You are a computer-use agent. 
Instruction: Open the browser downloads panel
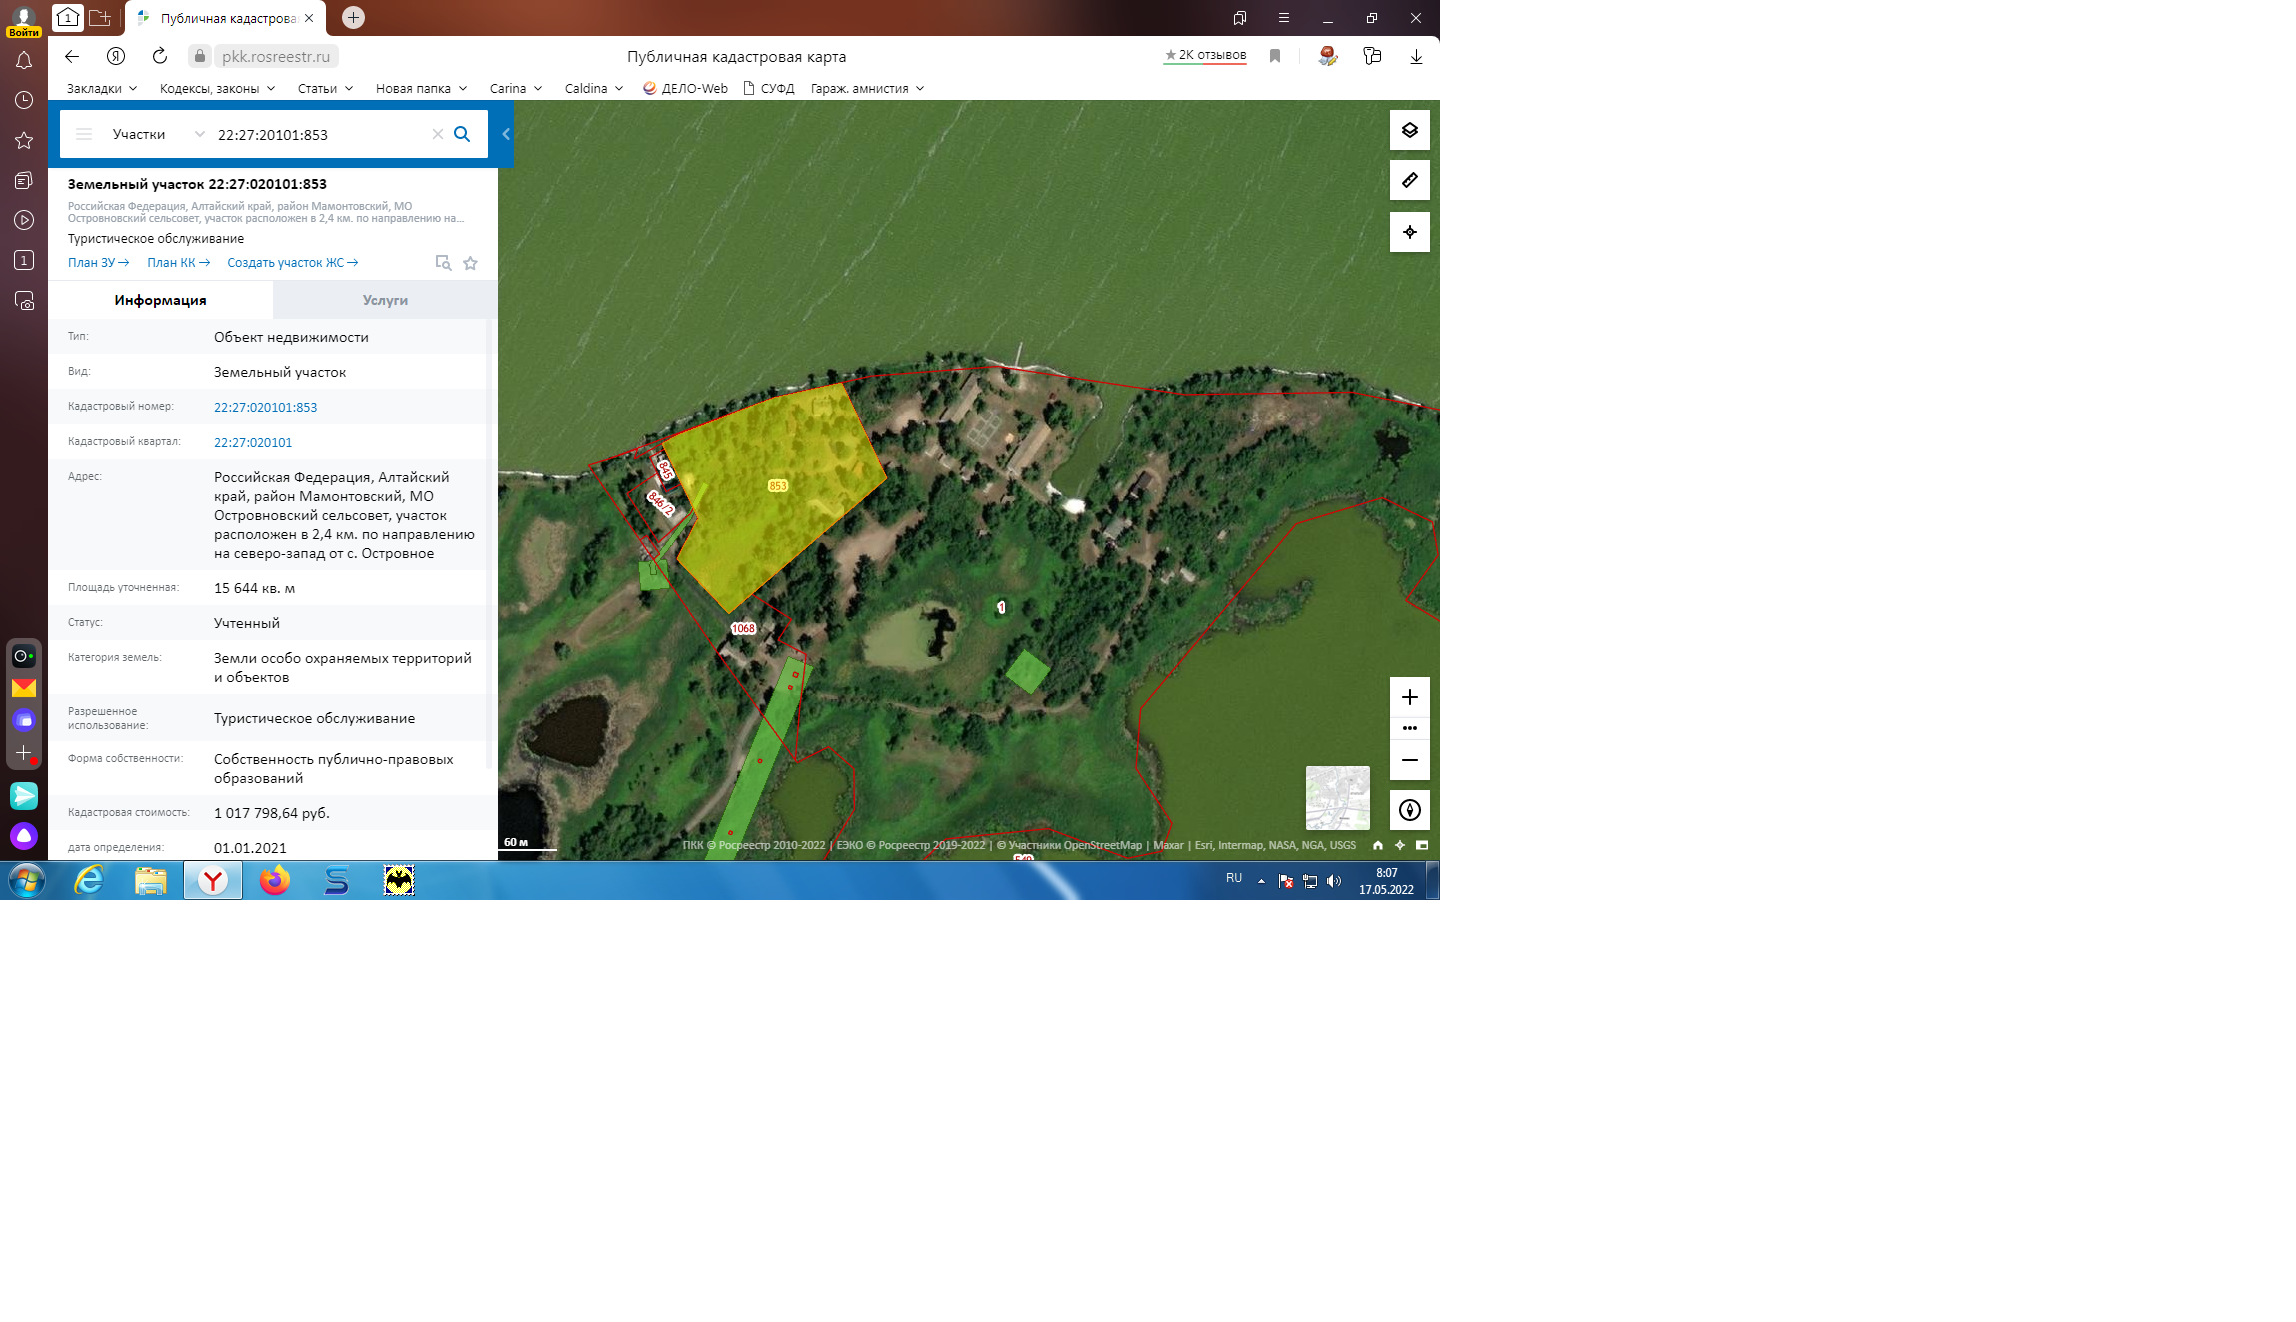click(1416, 56)
